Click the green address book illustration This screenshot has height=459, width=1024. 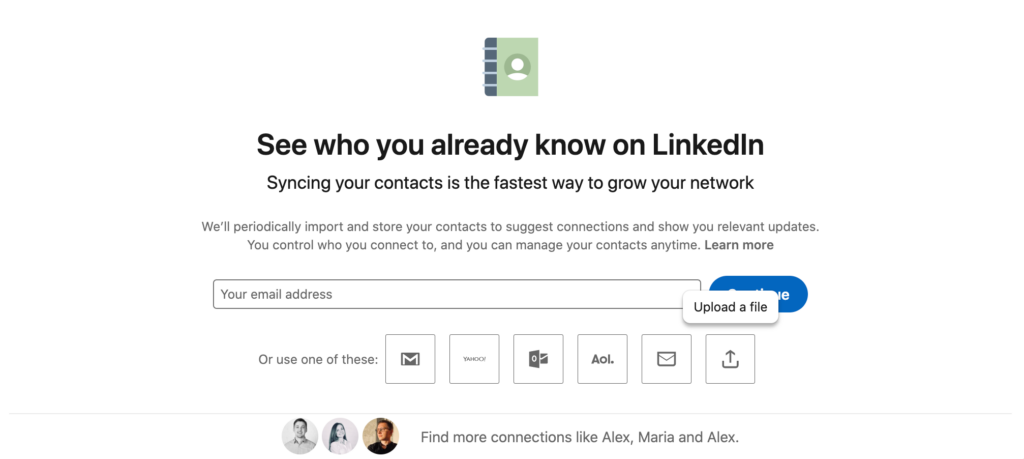click(x=511, y=67)
